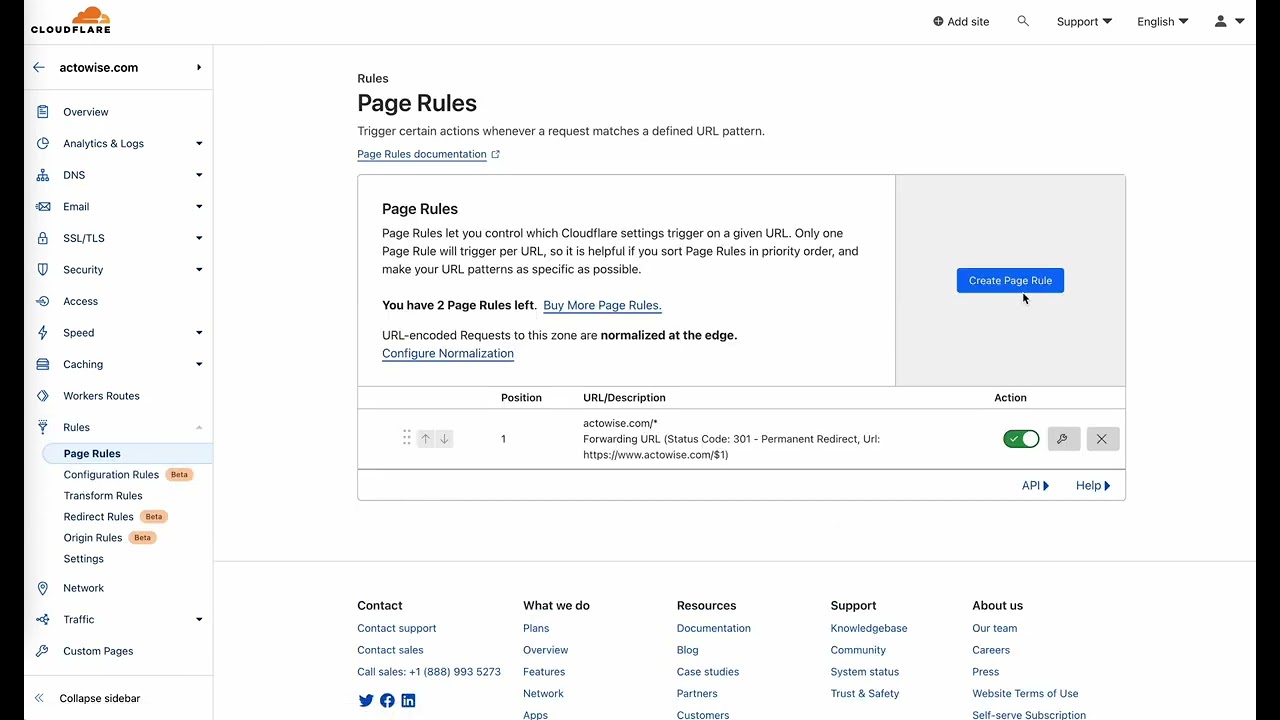Move the rule down with arrow
The image size is (1280, 720).
pyautogui.click(x=444, y=439)
